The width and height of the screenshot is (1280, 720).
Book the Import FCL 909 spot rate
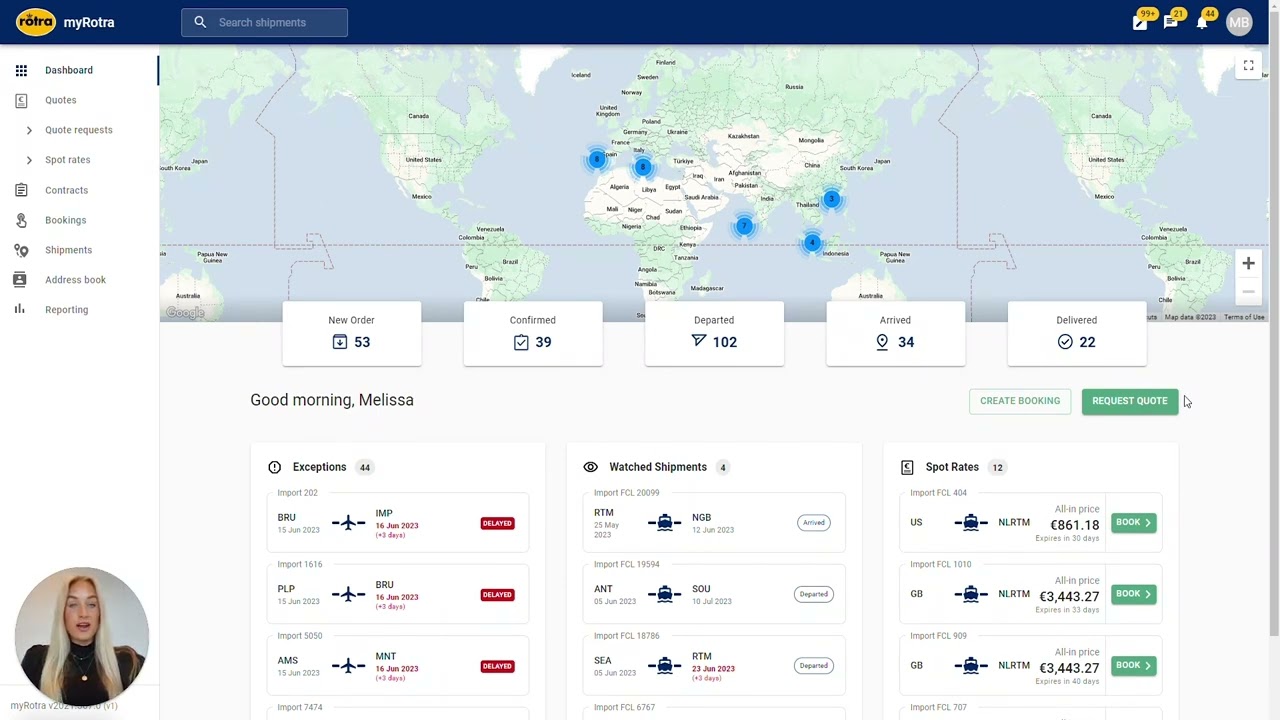click(1133, 665)
